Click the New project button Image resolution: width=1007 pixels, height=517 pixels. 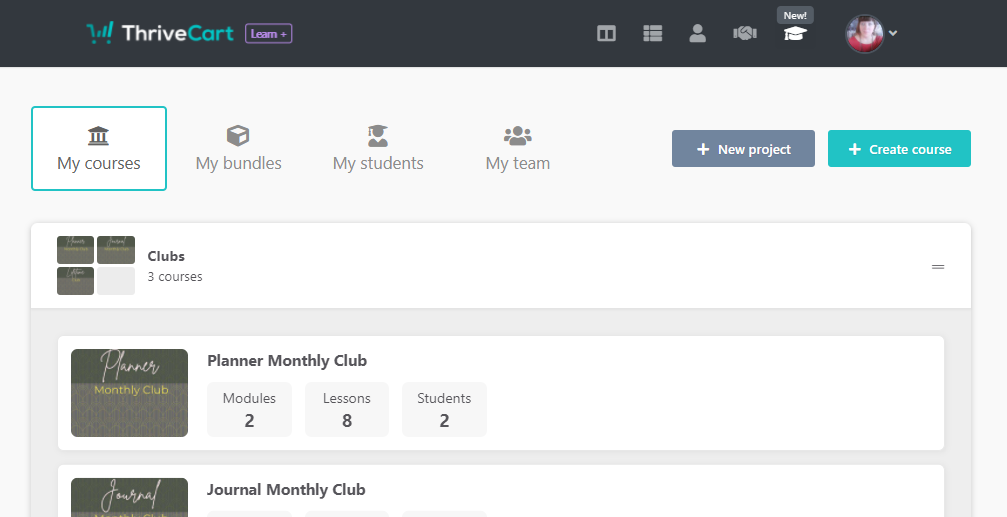(743, 149)
